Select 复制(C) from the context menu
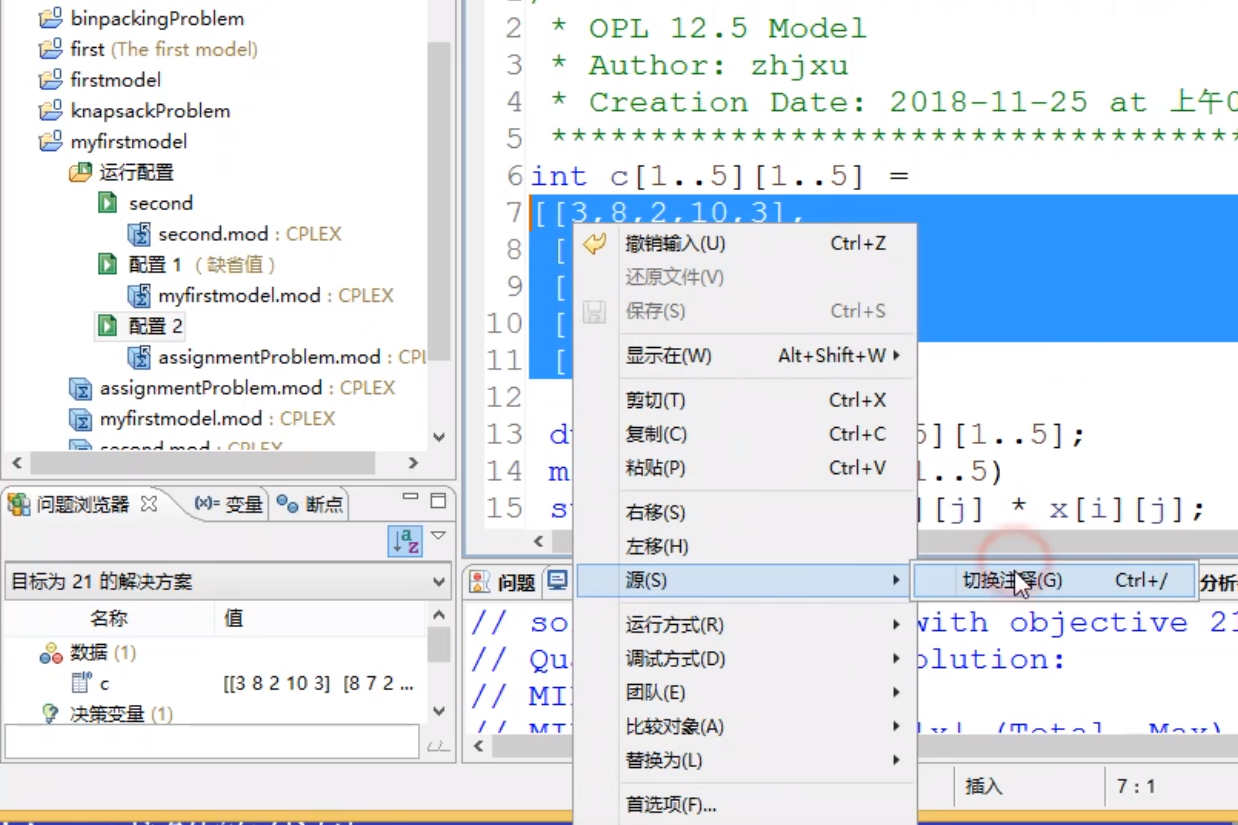The image size is (1238, 825). pos(745,434)
